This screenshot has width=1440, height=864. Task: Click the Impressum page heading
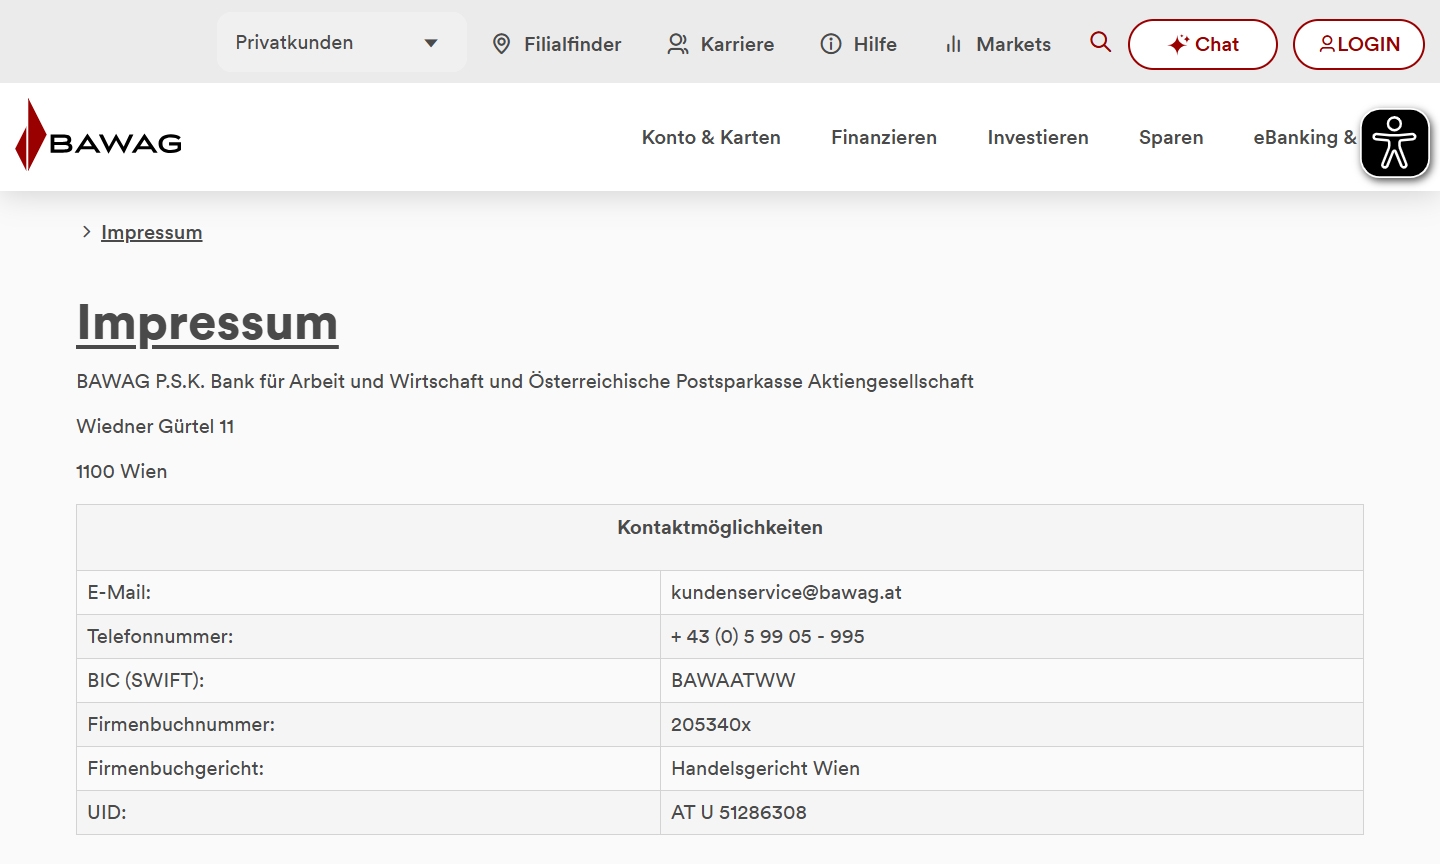(x=208, y=323)
